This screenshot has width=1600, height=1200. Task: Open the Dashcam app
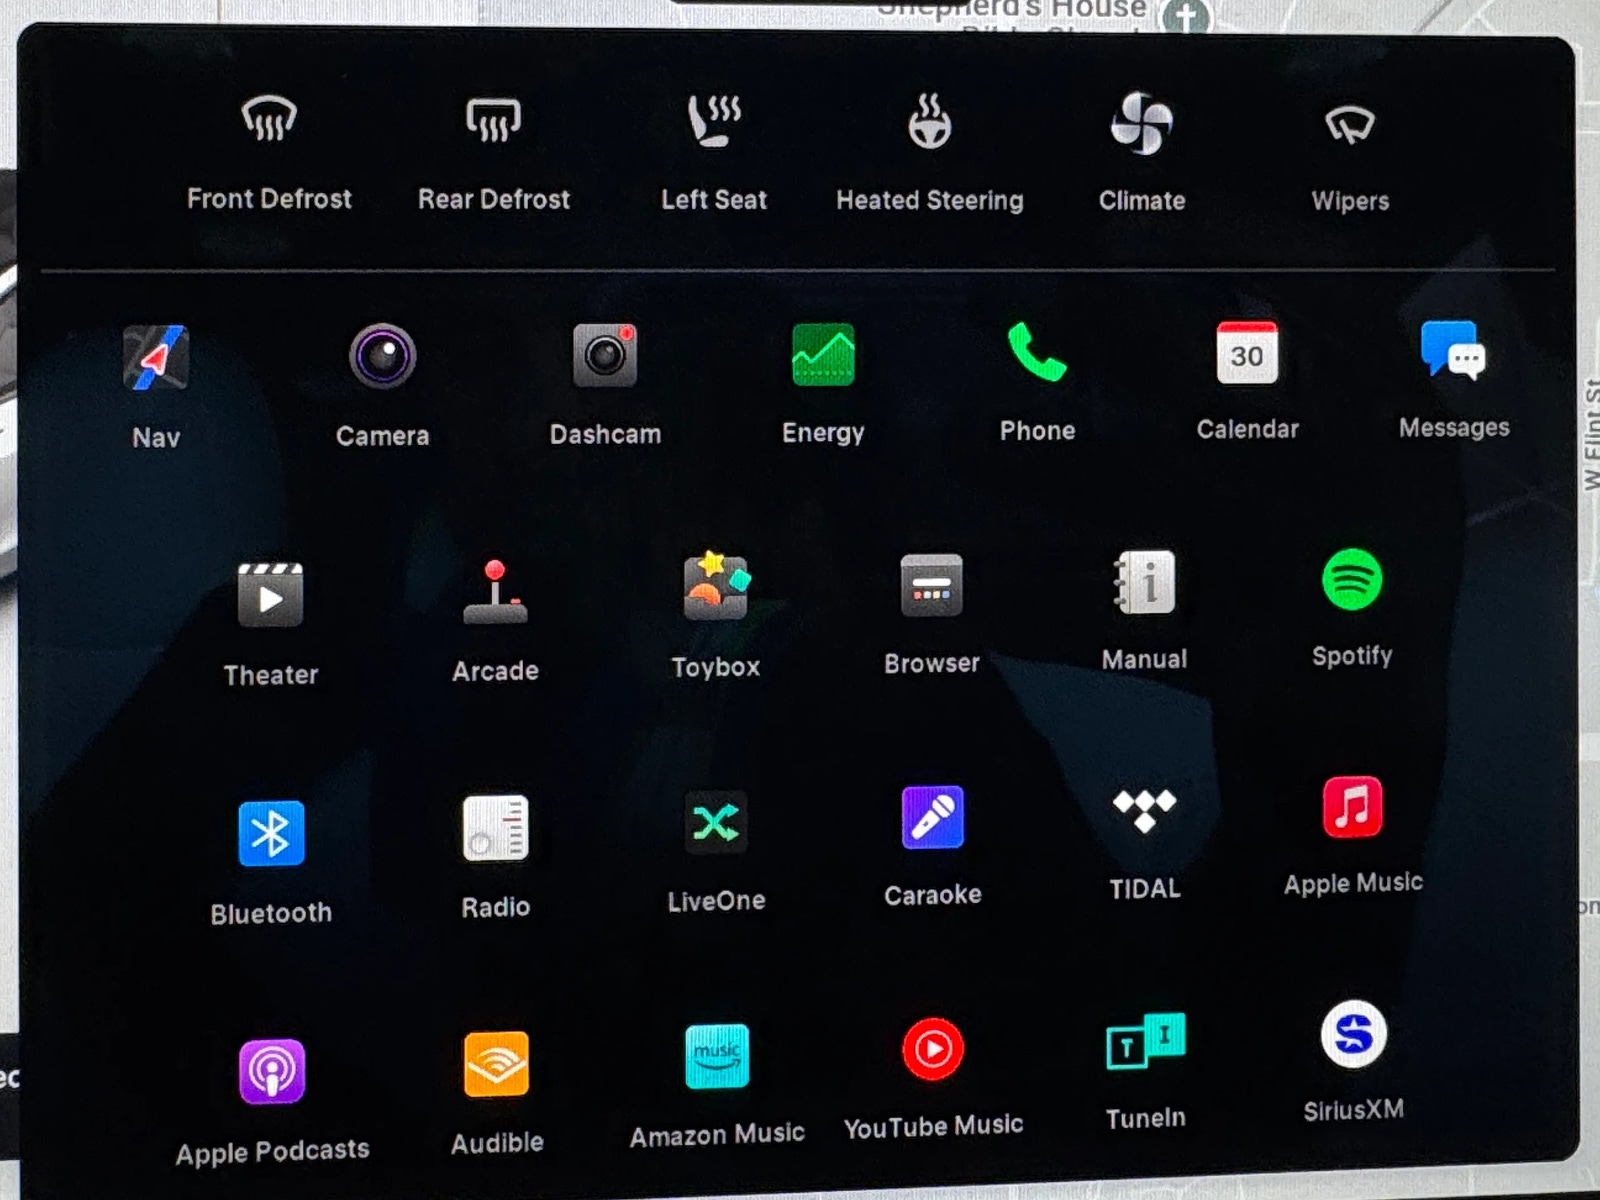click(x=605, y=354)
